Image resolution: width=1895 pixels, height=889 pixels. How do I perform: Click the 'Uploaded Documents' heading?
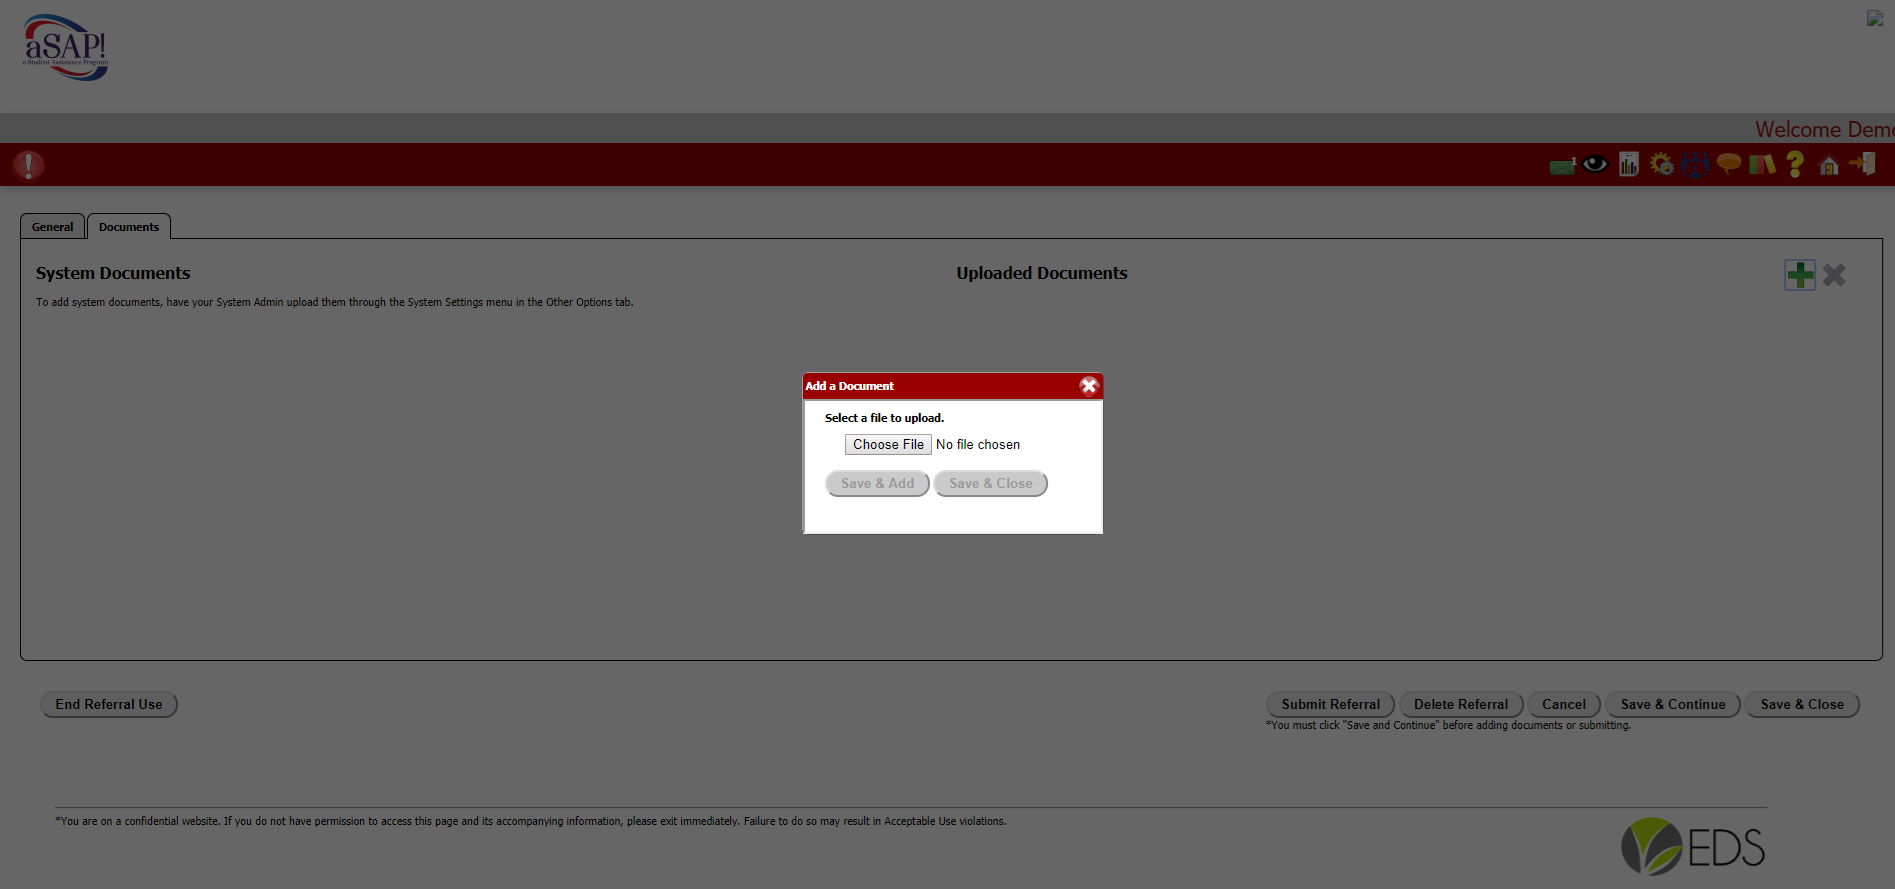point(1042,273)
